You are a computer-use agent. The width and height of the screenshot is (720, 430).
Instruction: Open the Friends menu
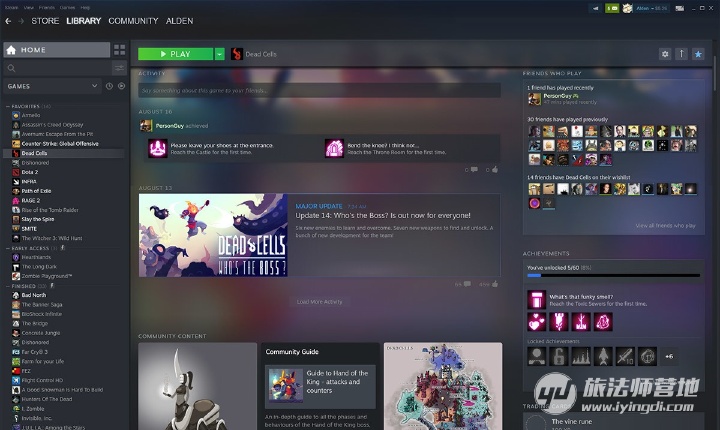click(46, 7)
